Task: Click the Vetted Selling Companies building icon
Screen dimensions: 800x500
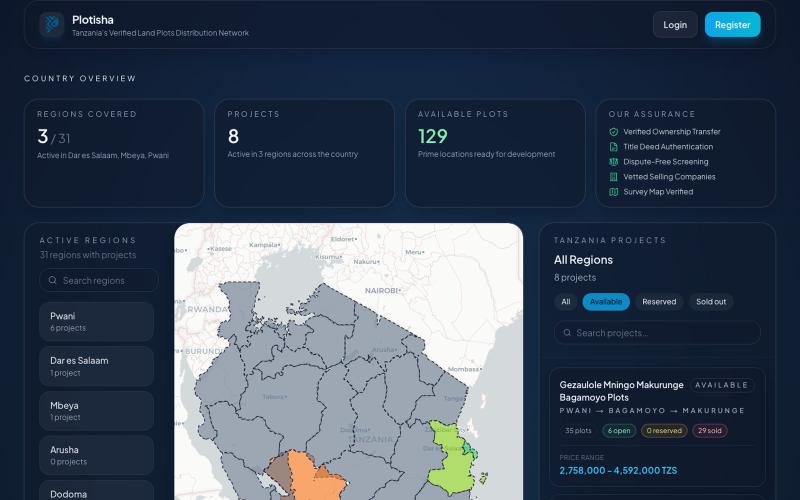Action: point(613,177)
